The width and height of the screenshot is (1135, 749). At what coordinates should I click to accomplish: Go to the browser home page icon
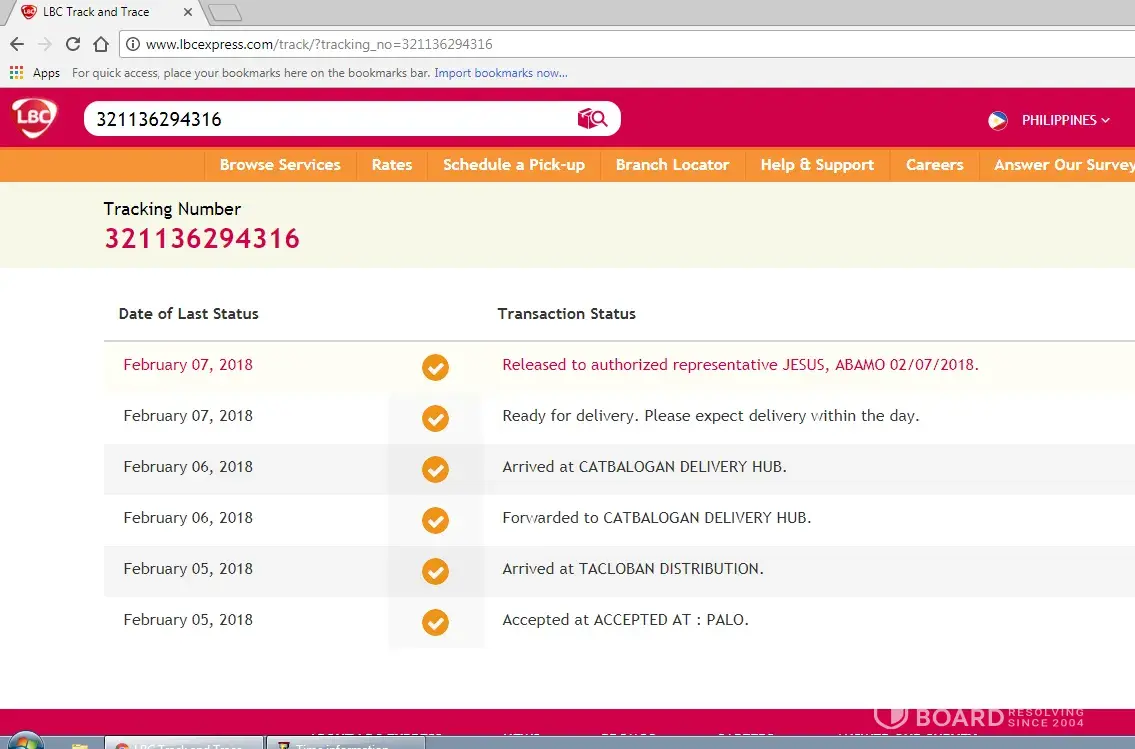point(100,44)
